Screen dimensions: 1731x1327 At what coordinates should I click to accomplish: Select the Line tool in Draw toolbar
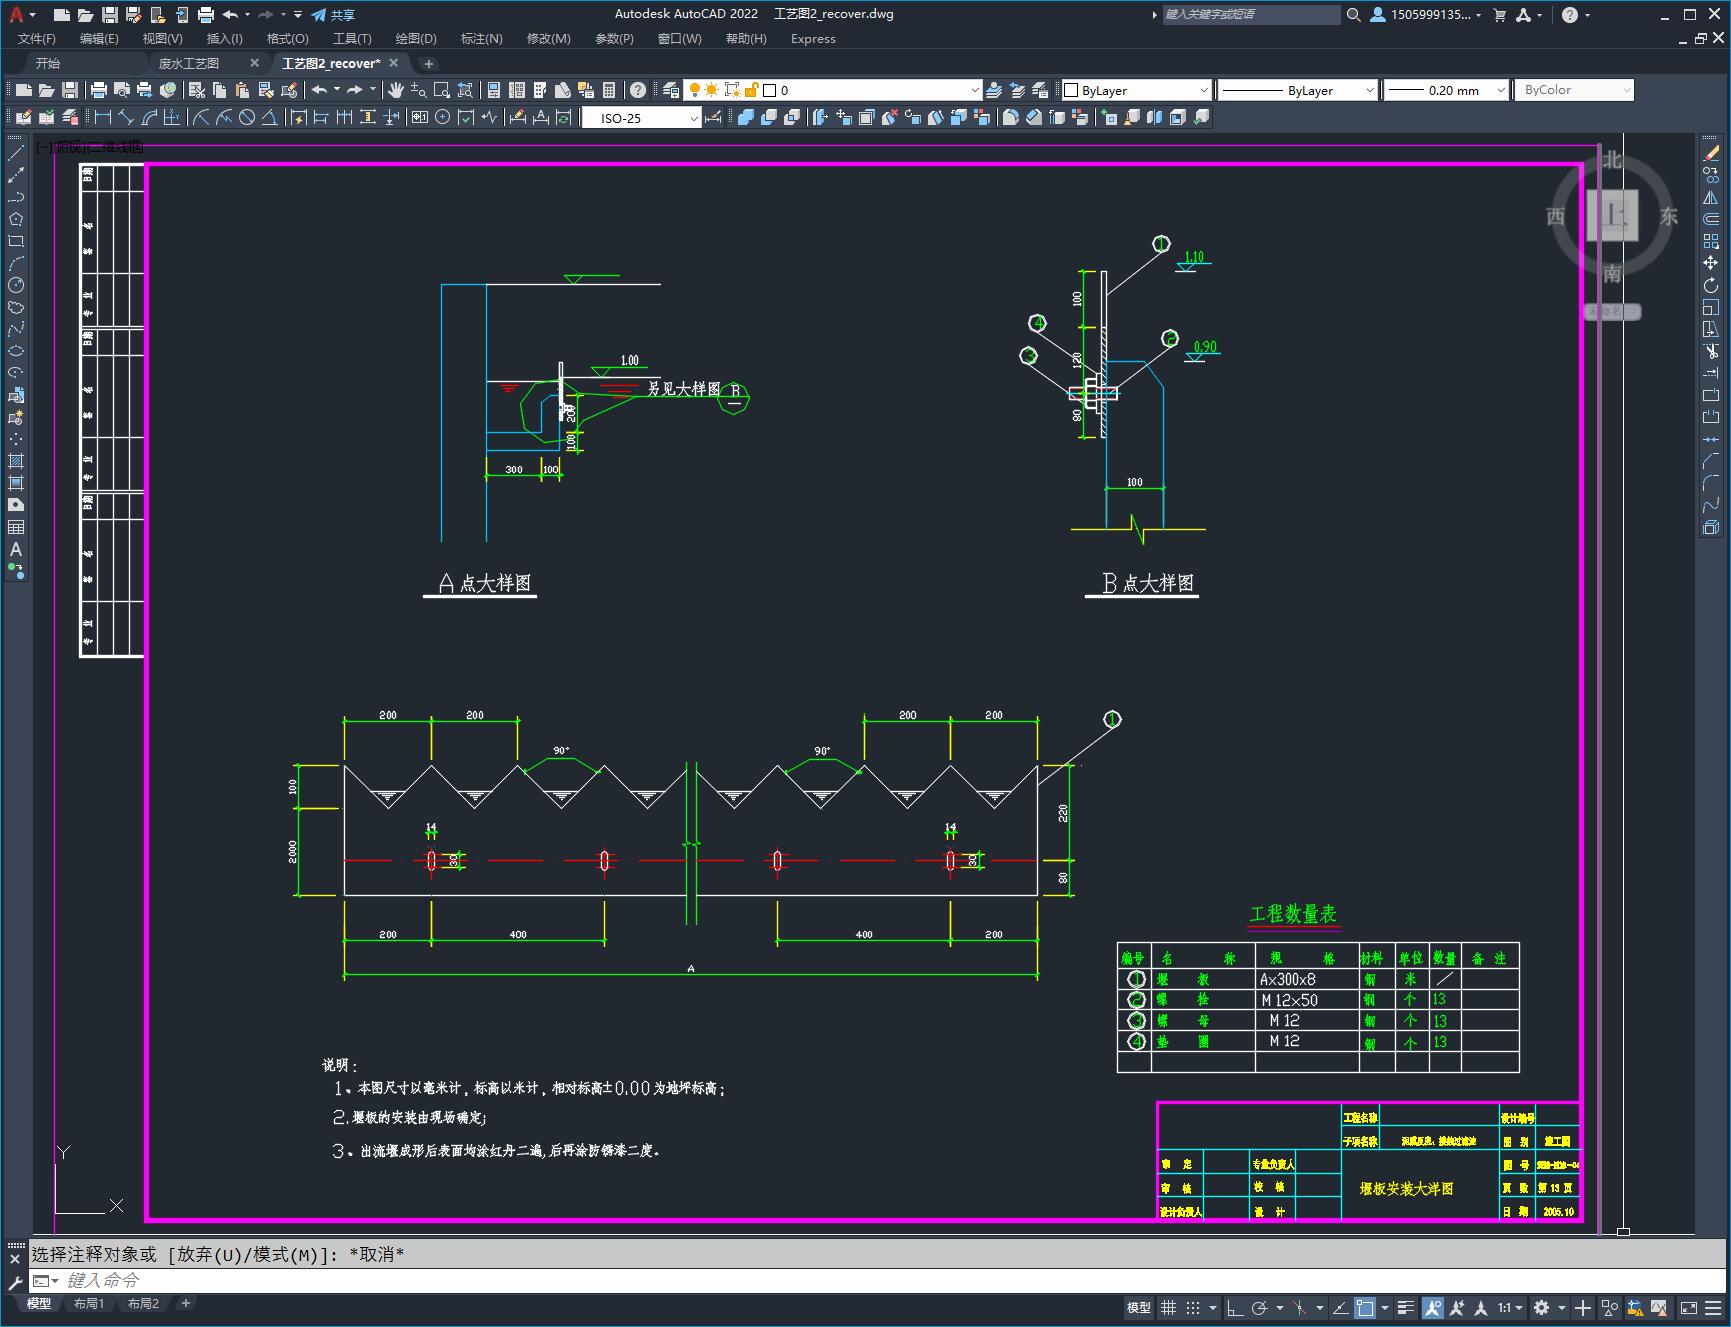point(16,153)
